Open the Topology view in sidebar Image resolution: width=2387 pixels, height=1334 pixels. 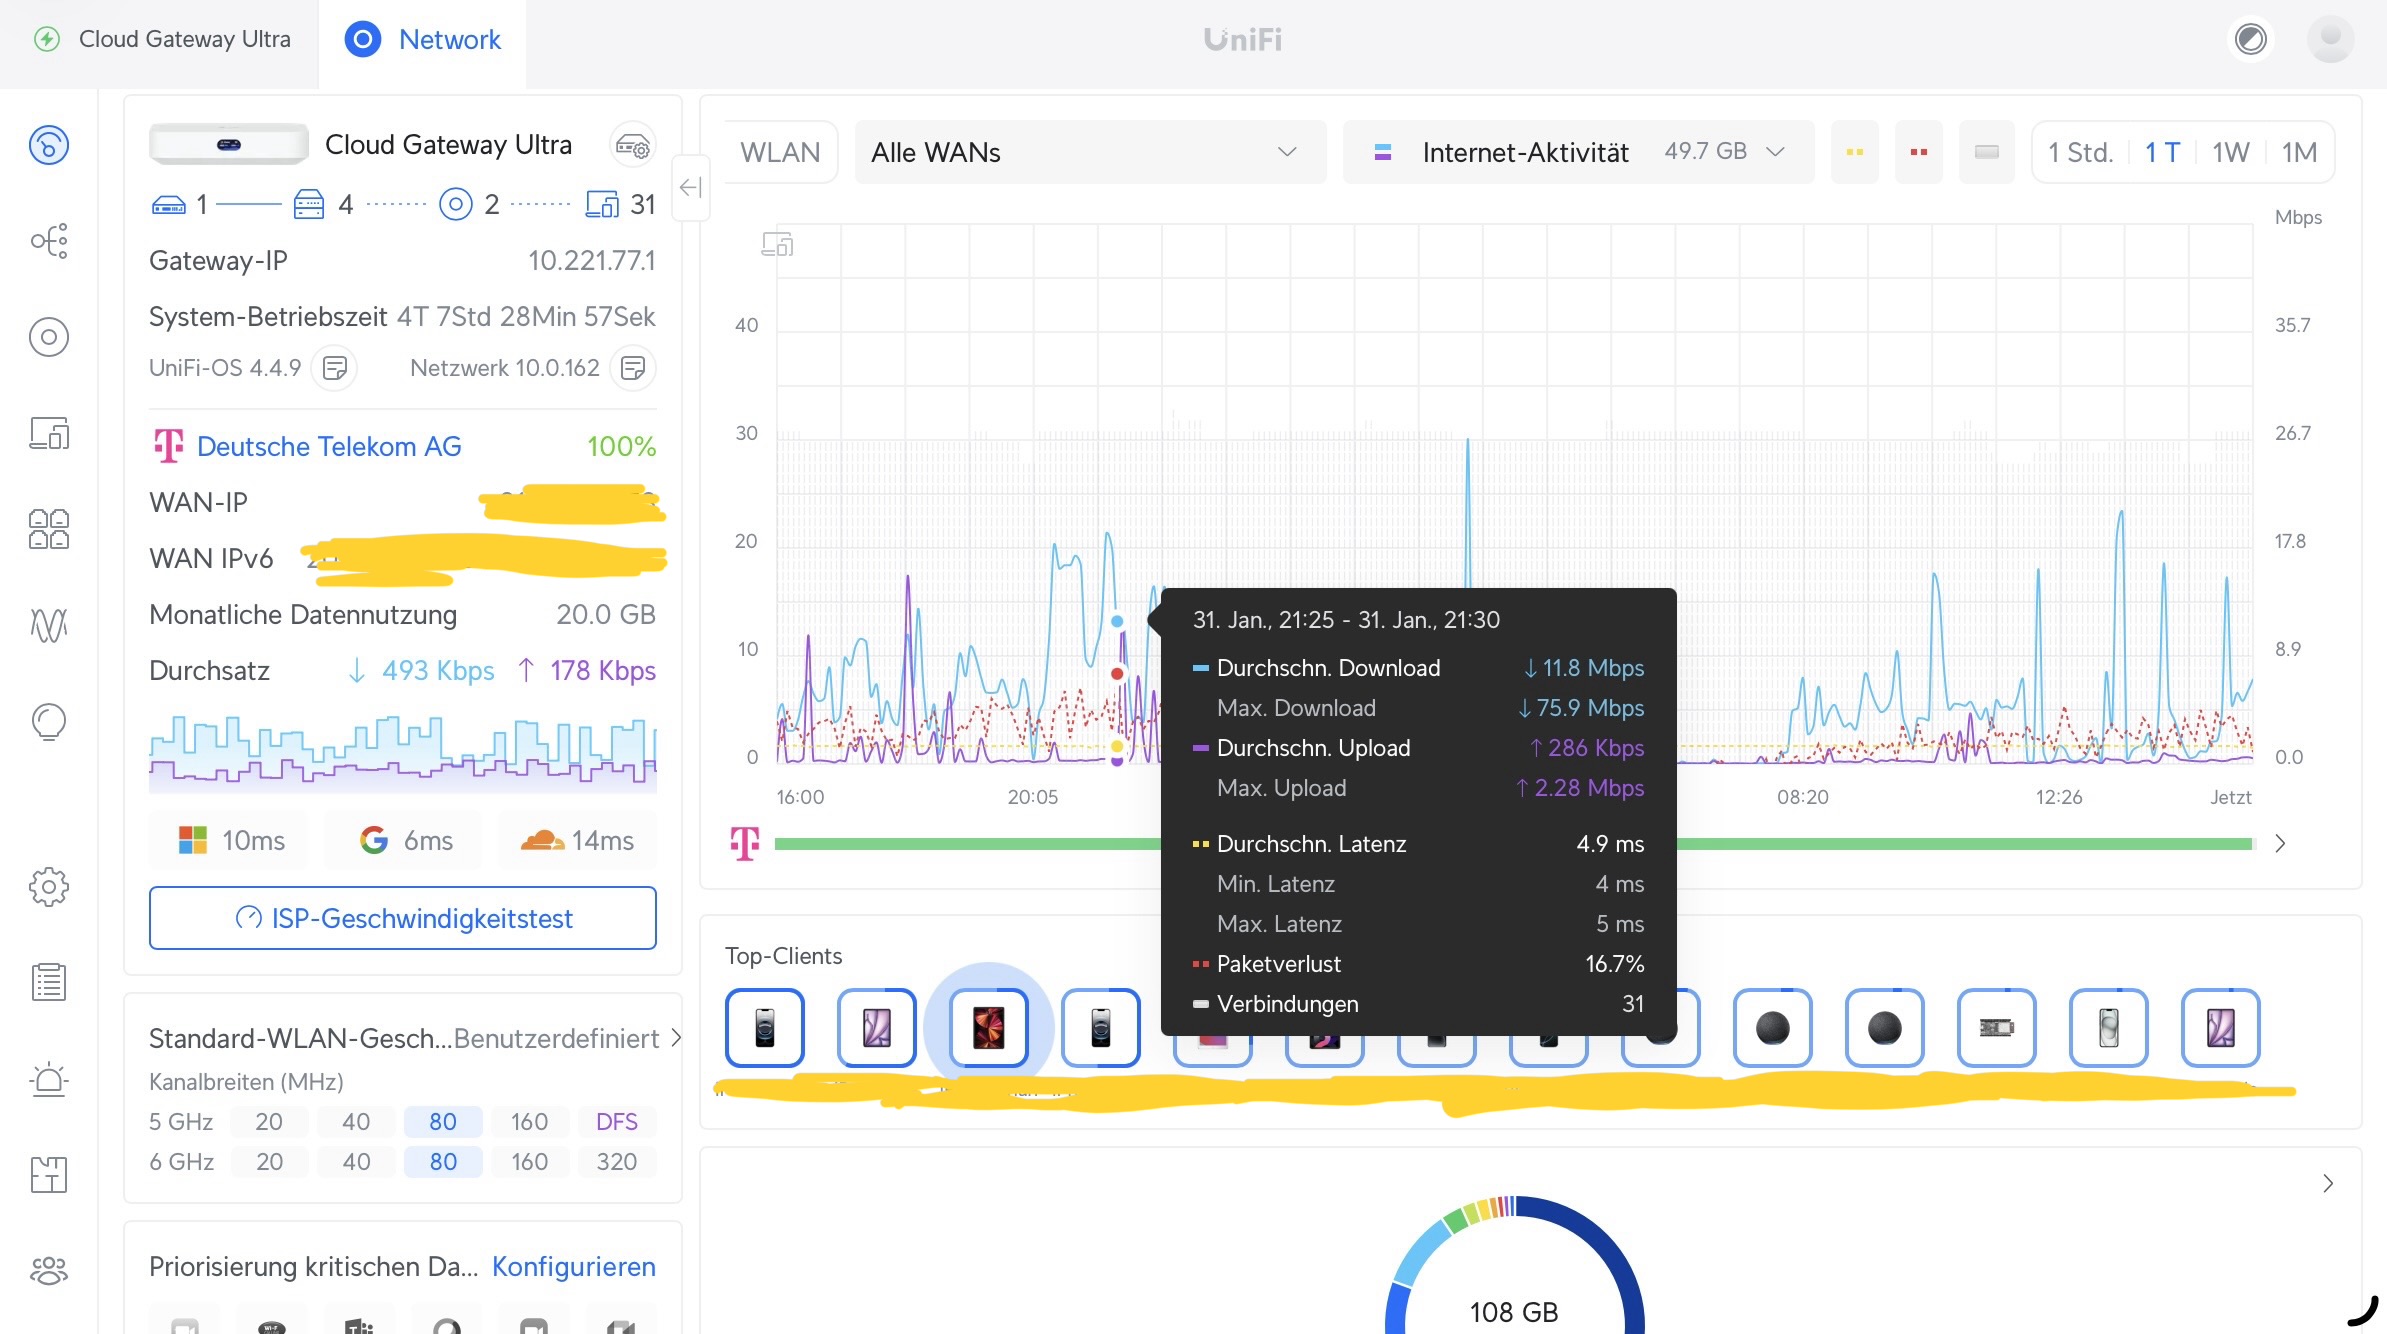(x=49, y=241)
